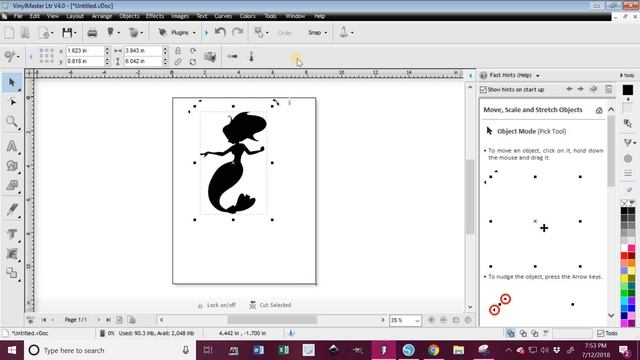
Task: Open Windows Start menu
Action: pos(11,350)
